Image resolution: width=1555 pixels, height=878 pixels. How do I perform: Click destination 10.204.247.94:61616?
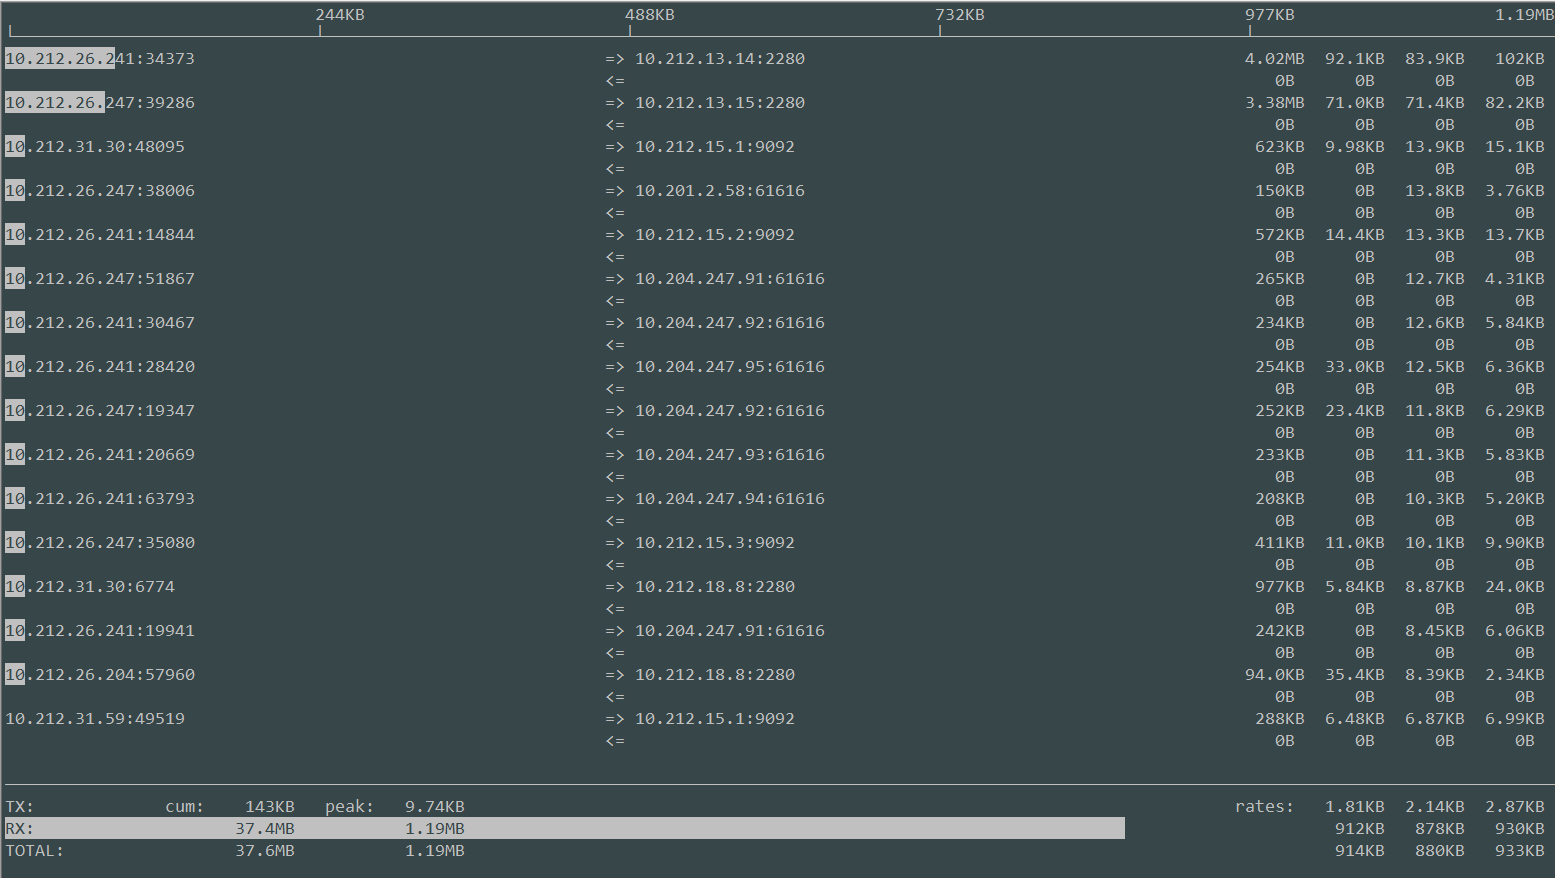tap(730, 499)
